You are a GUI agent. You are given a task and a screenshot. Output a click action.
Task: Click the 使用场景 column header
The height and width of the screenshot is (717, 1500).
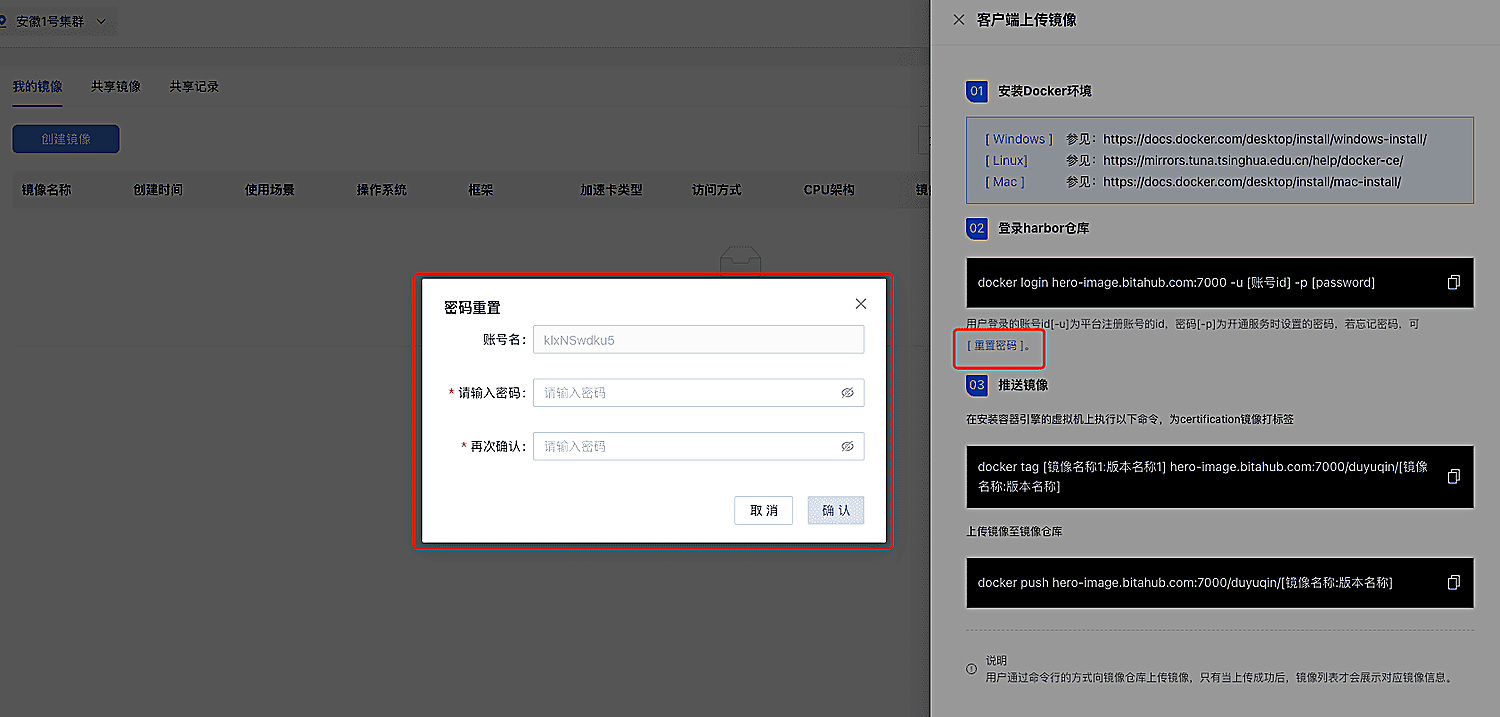point(270,189)
